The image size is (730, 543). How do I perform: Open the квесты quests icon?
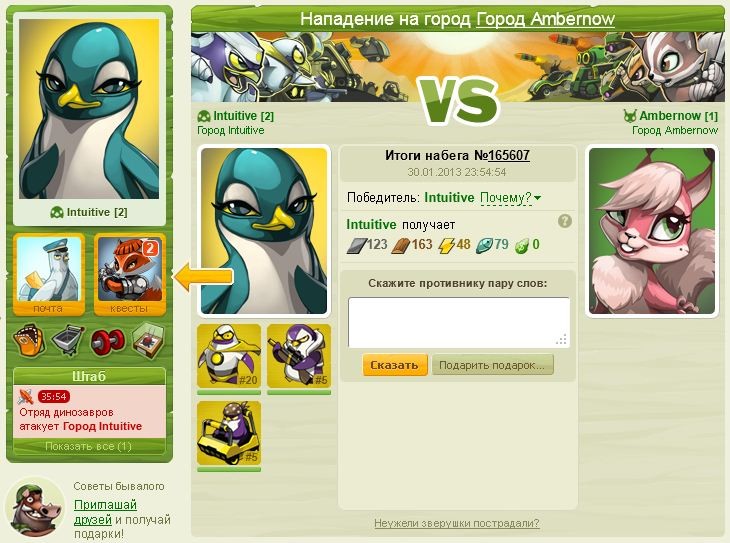pos(130,275)
